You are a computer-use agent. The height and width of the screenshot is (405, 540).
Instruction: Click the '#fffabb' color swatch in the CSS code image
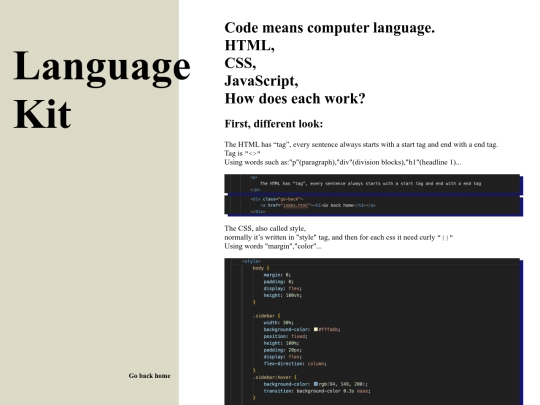(x=316, y=329)
